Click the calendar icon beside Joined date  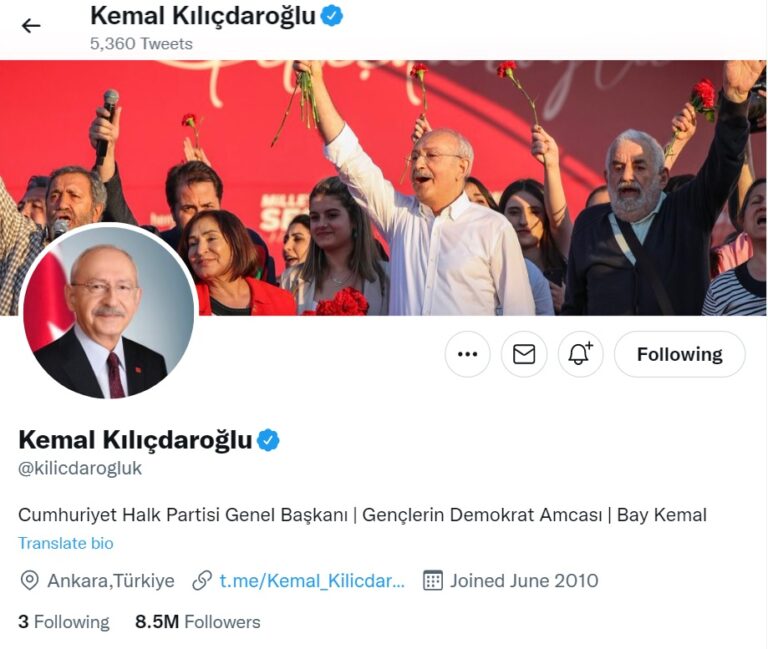coord(432,581)
